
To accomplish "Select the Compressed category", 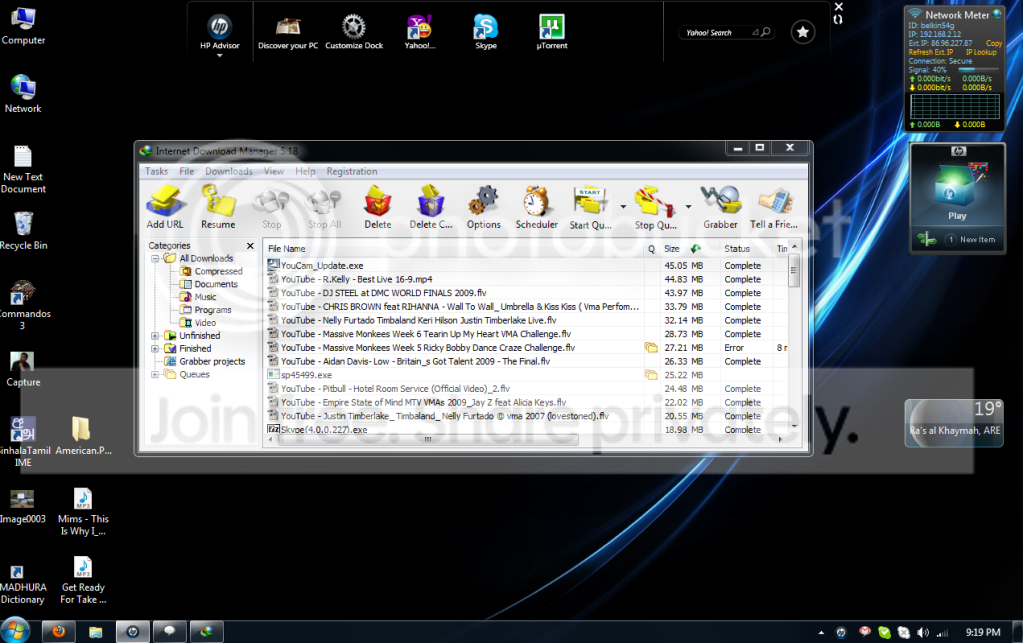I will [218, 271].
